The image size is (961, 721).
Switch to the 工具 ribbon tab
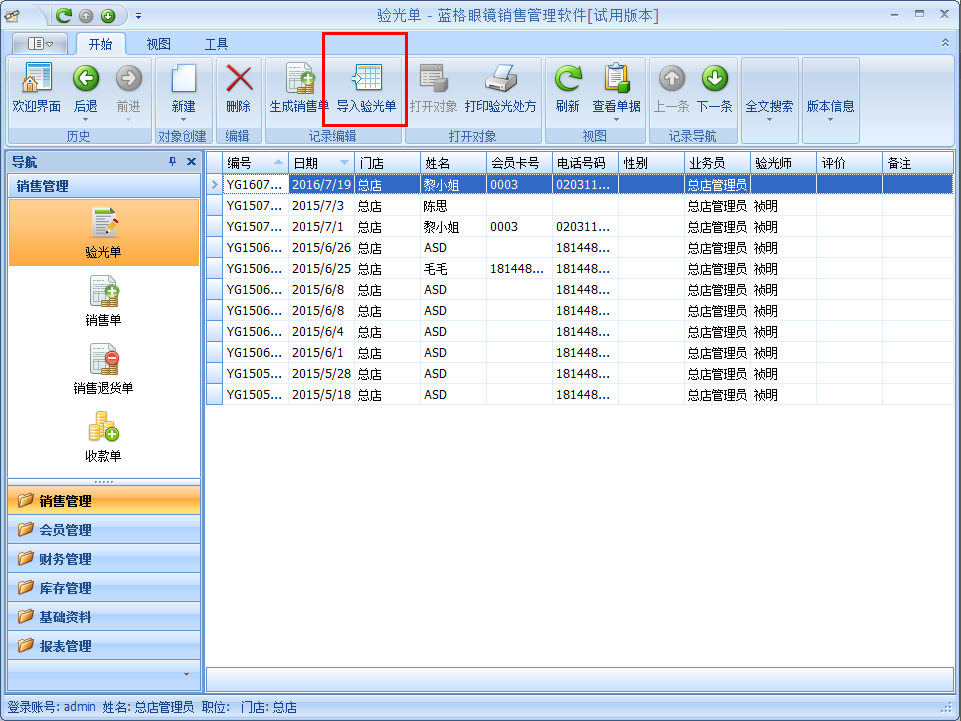(x=216, y=44)
